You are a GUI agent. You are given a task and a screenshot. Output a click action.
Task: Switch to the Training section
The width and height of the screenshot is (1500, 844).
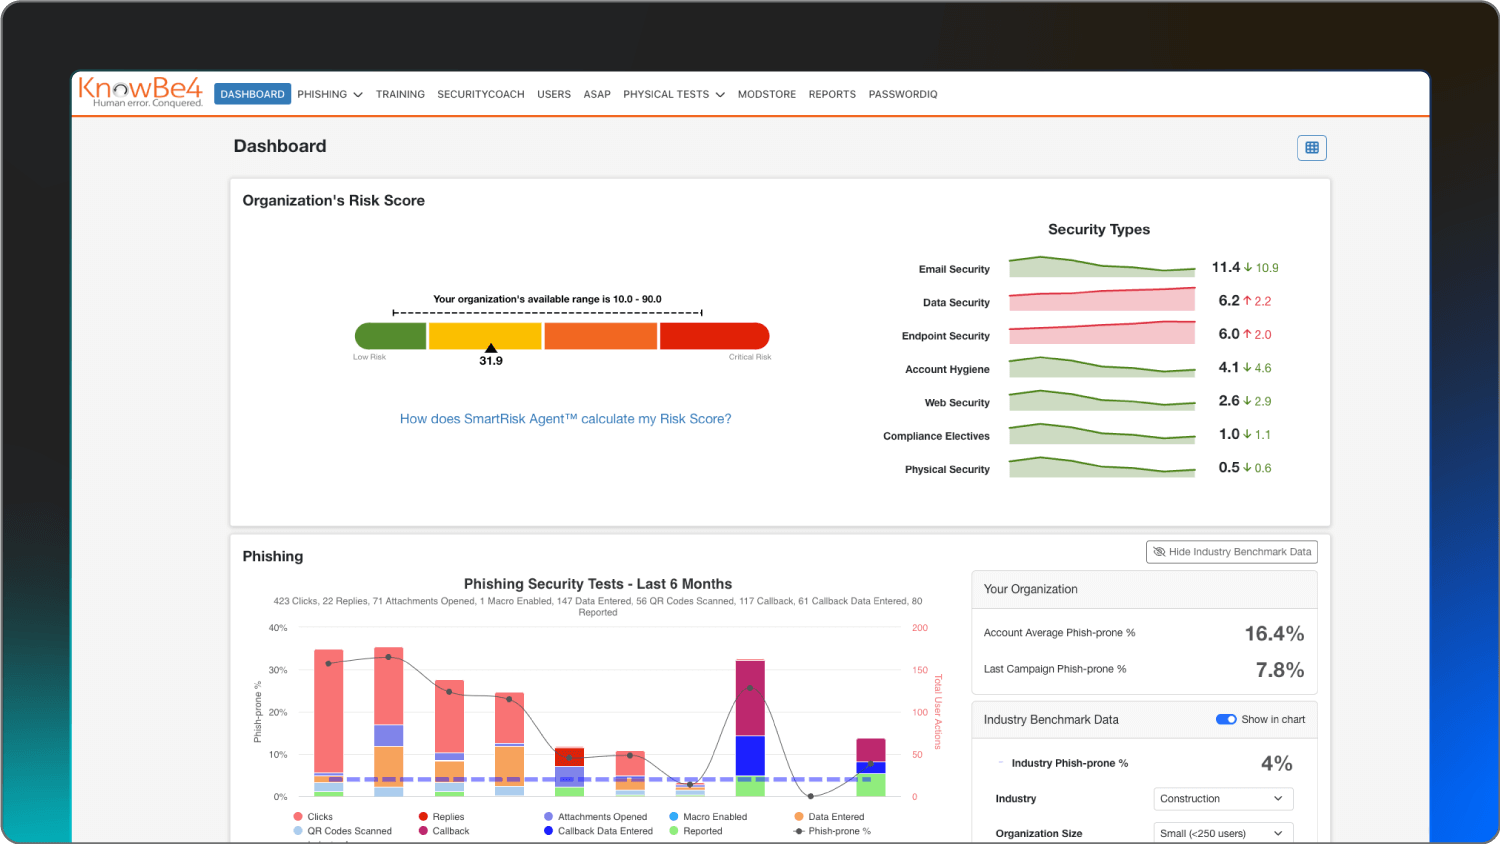(400, 94)
